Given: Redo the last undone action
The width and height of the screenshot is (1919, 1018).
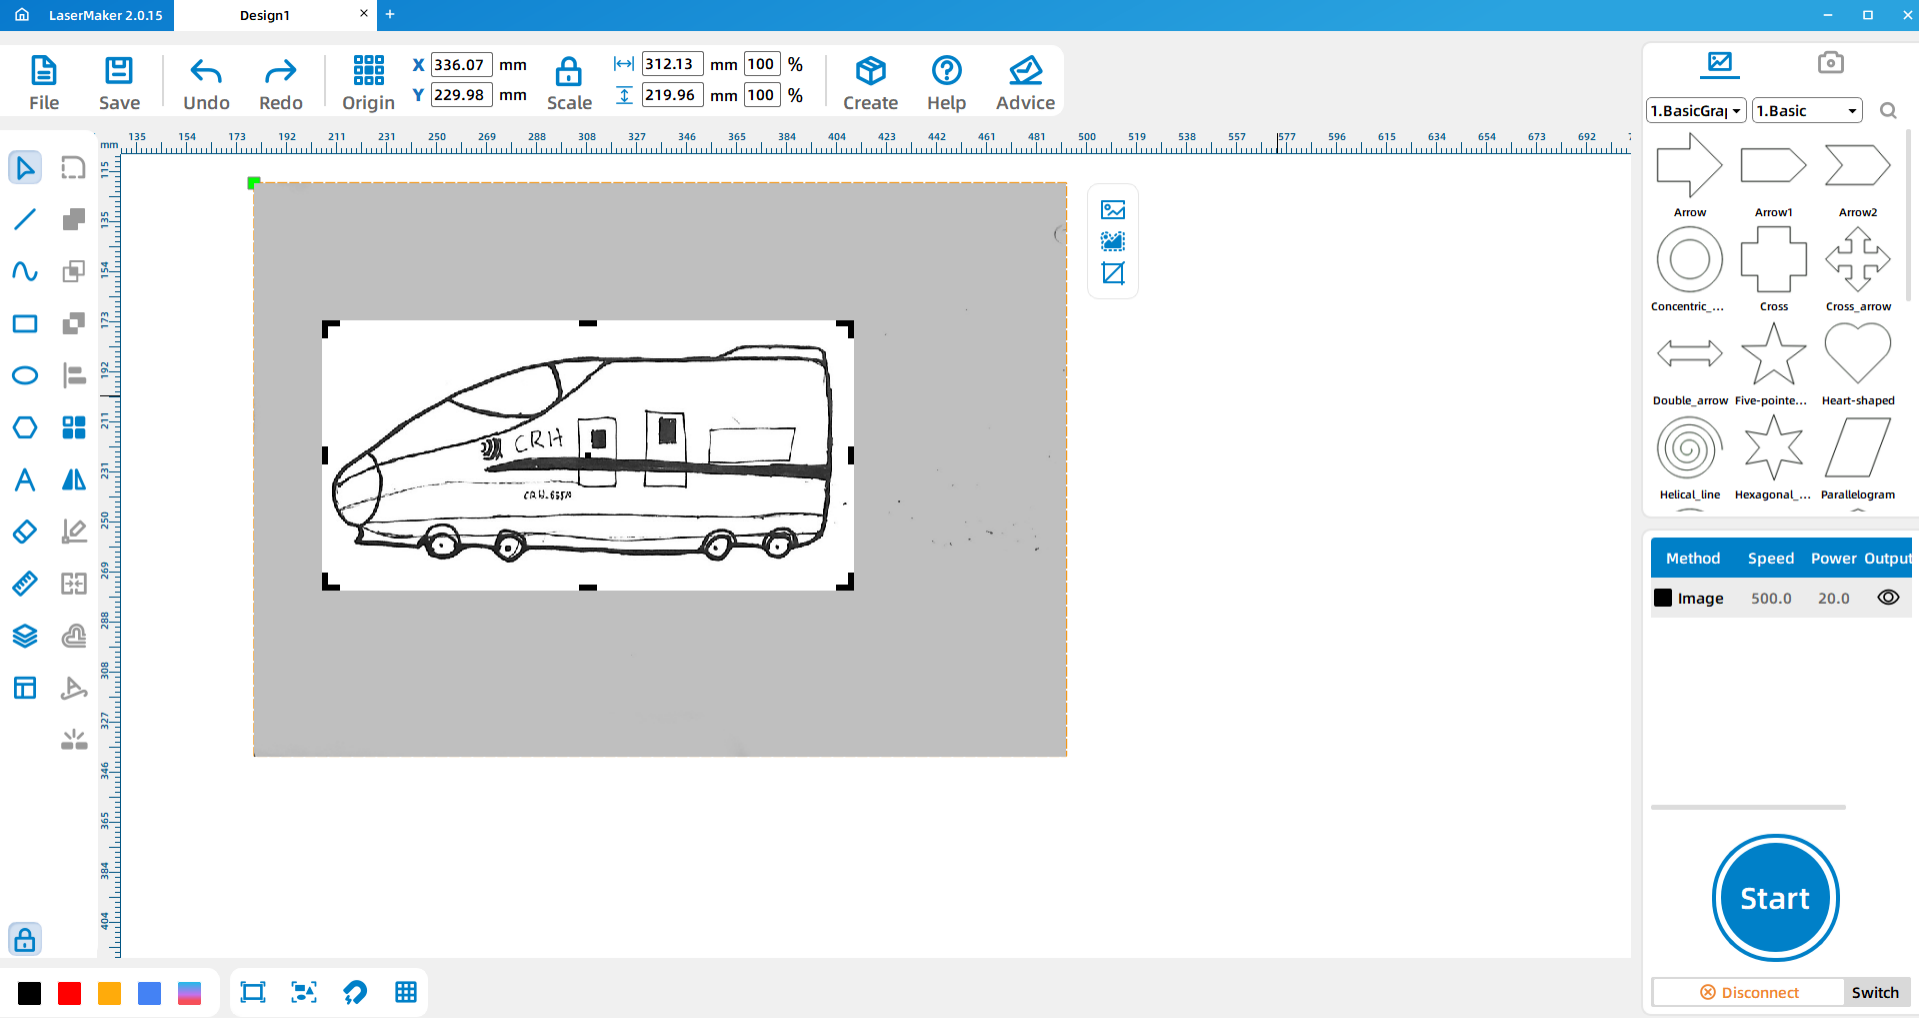Looking at the screenshot, I should [280, 83].
